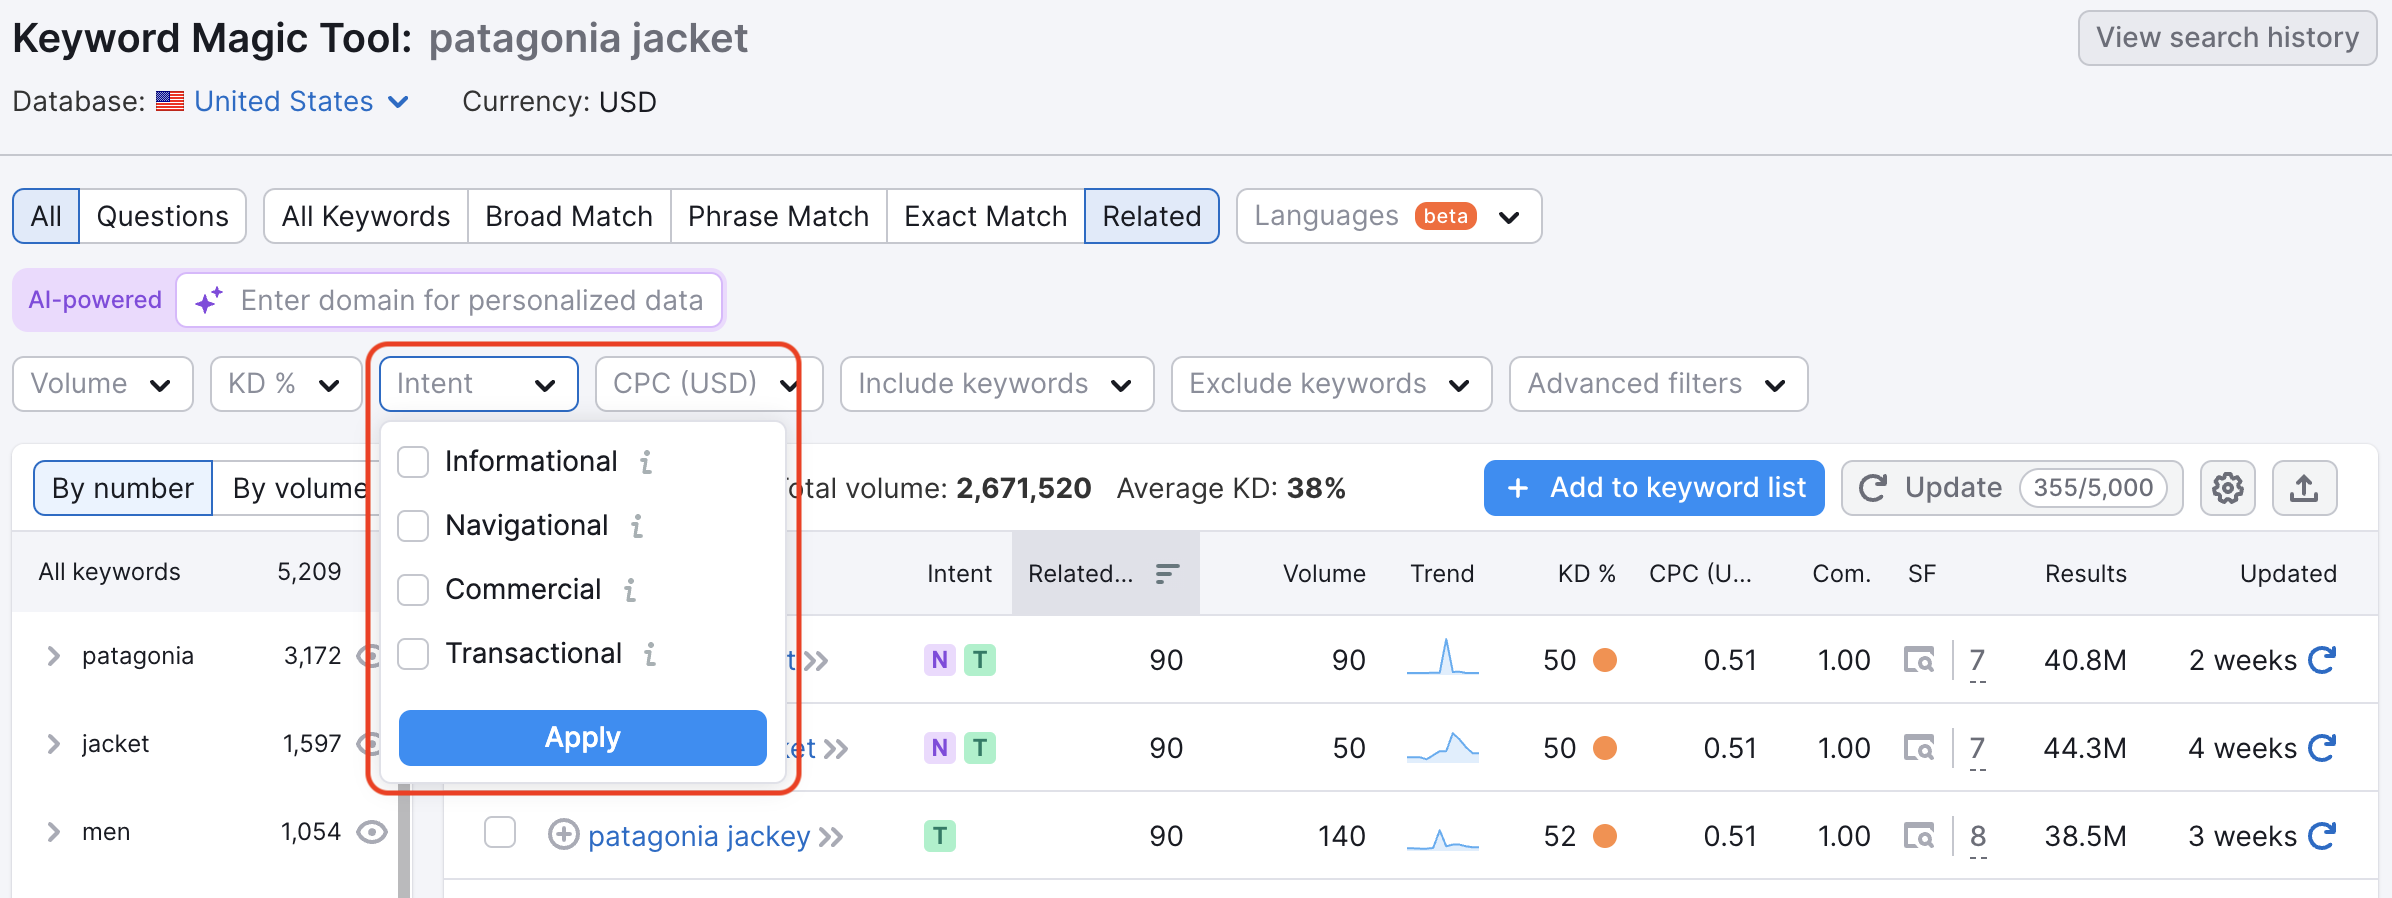Check the Informational intent checkbox
Screen dimensions: 2392x898
coord(413,462)
